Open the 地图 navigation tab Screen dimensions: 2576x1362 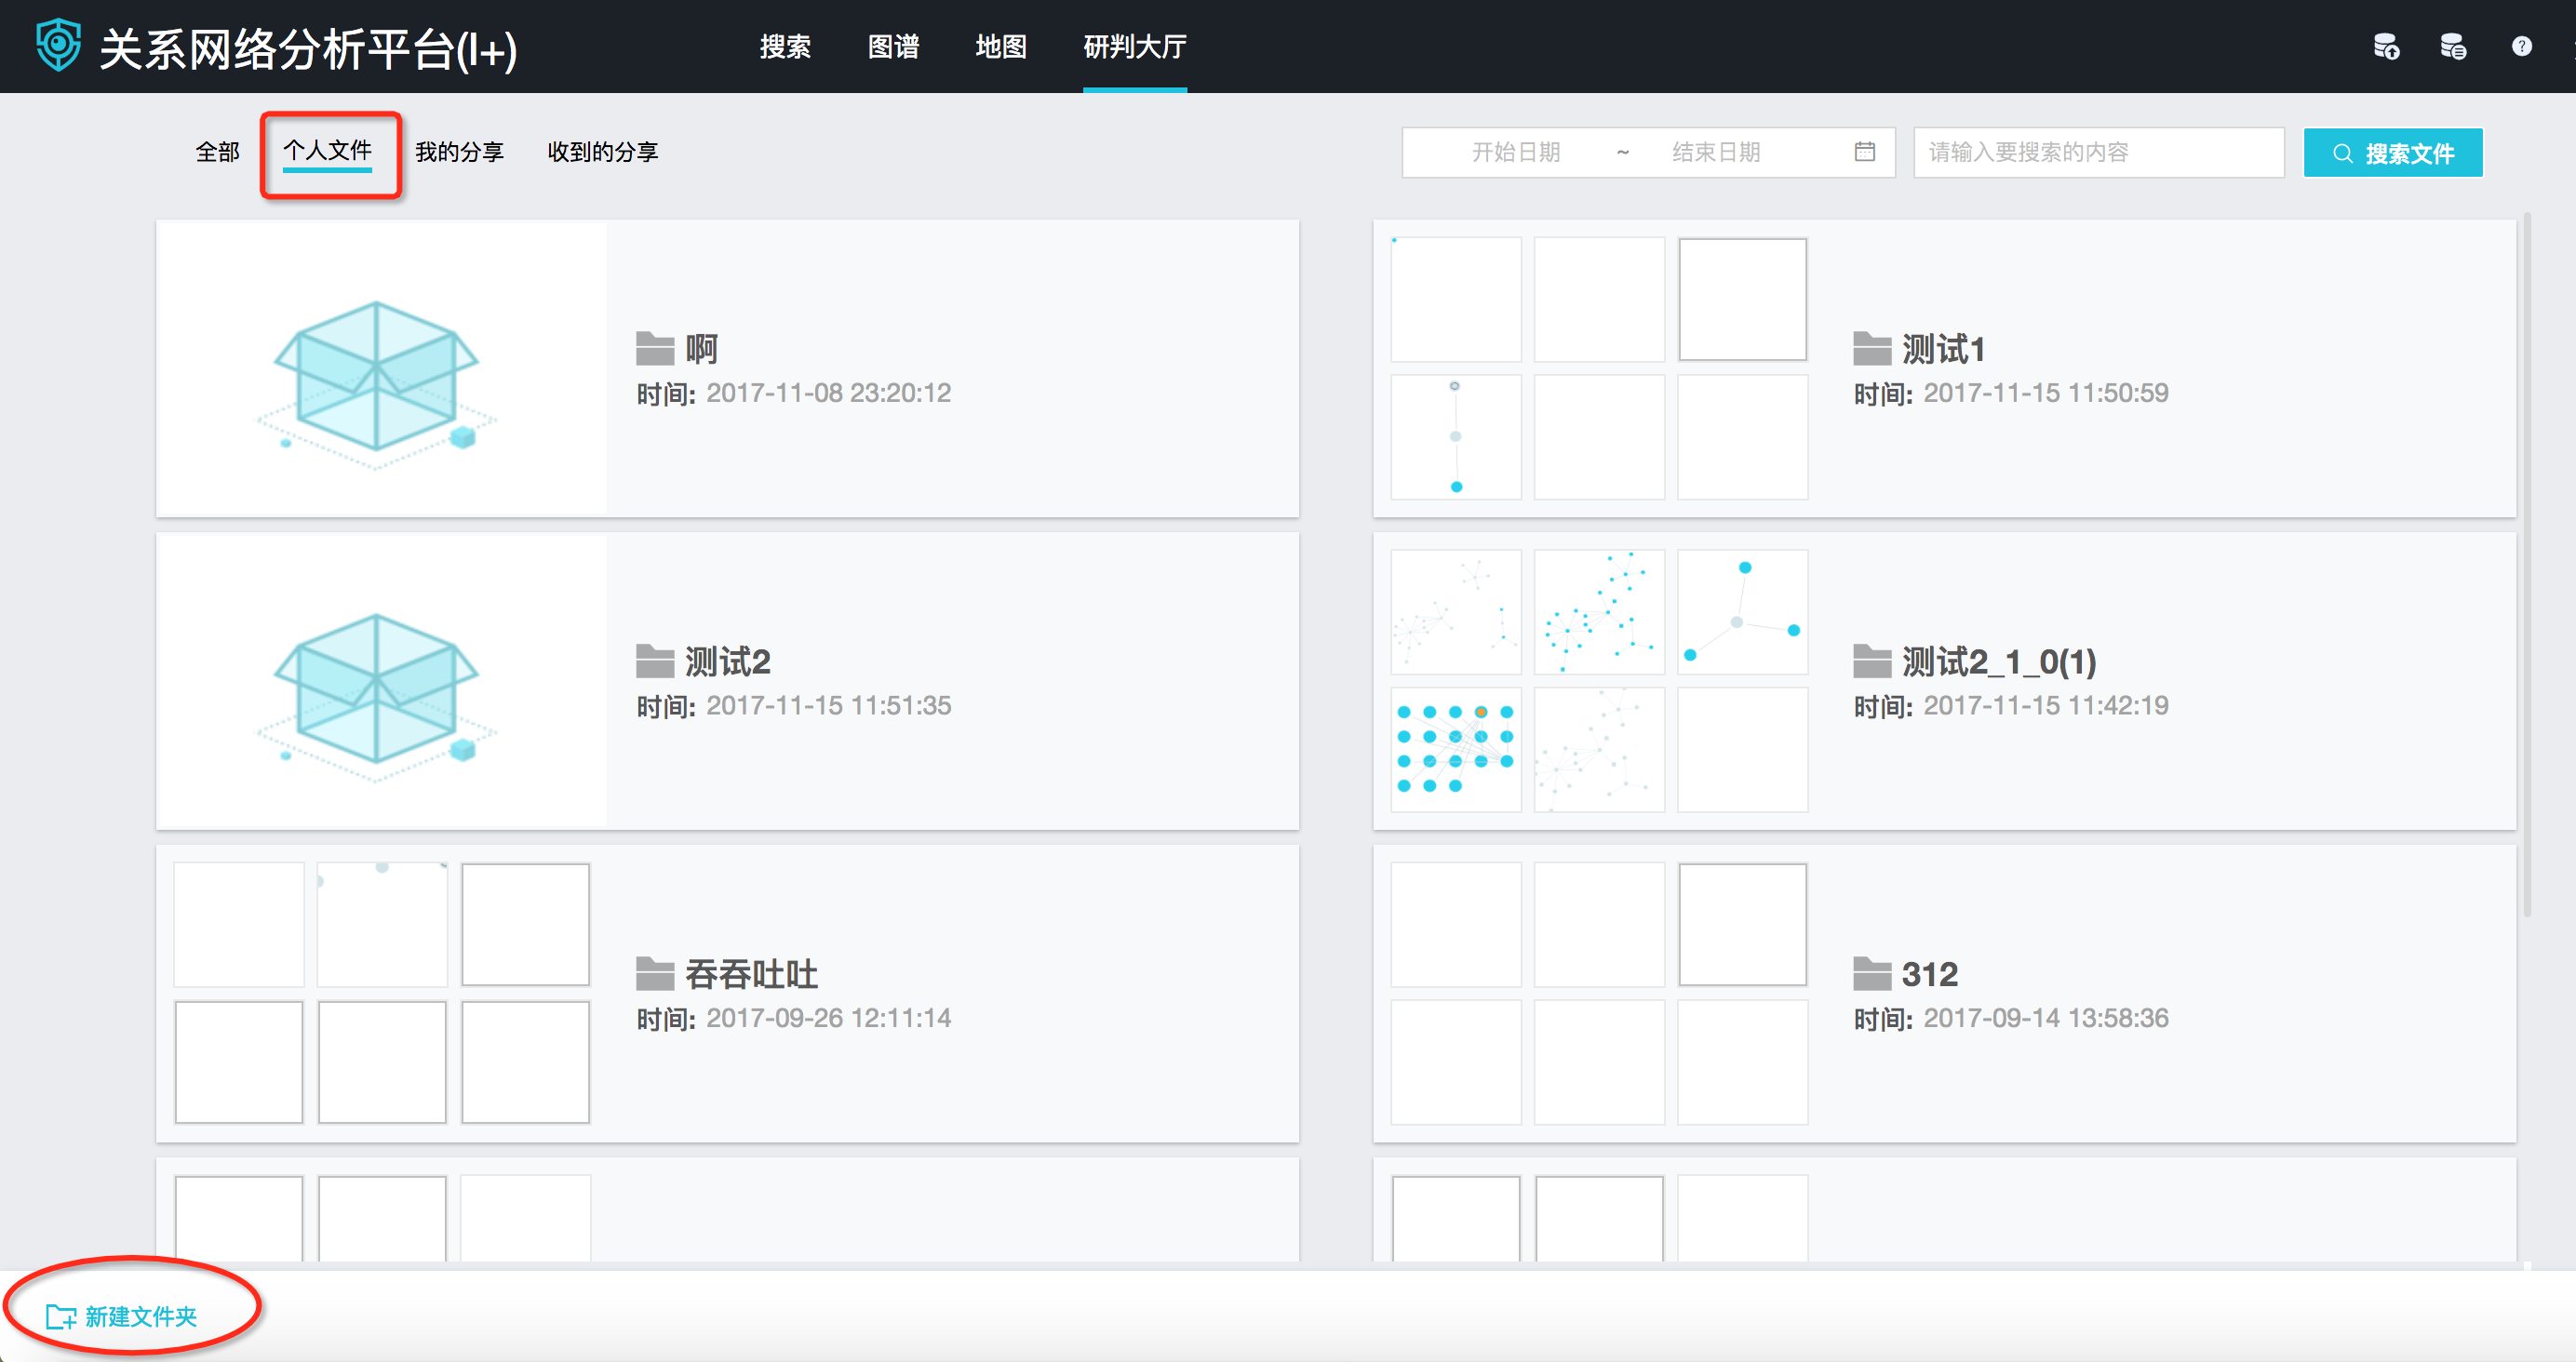coord(1001,46)
